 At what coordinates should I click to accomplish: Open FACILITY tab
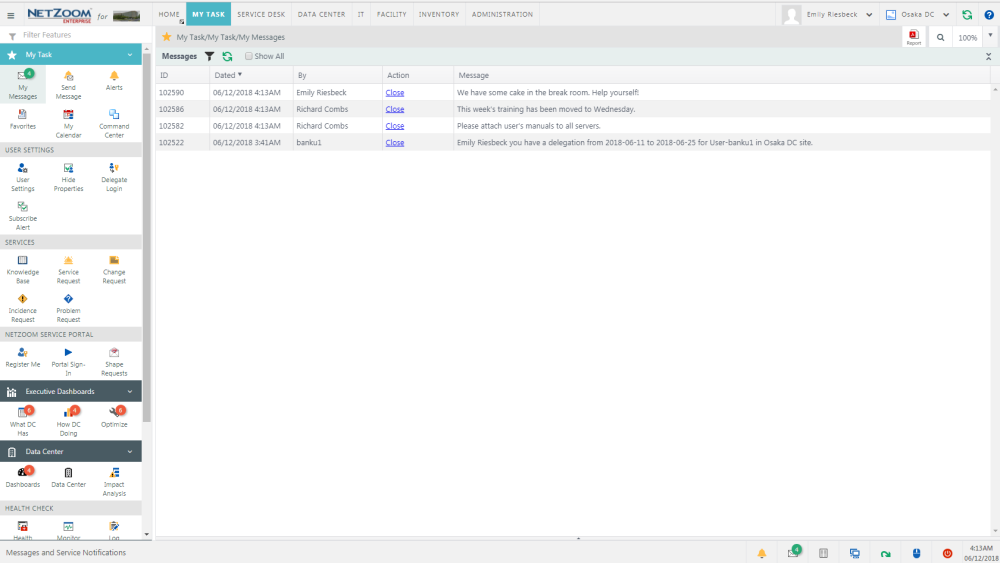(x=392, y=14)
